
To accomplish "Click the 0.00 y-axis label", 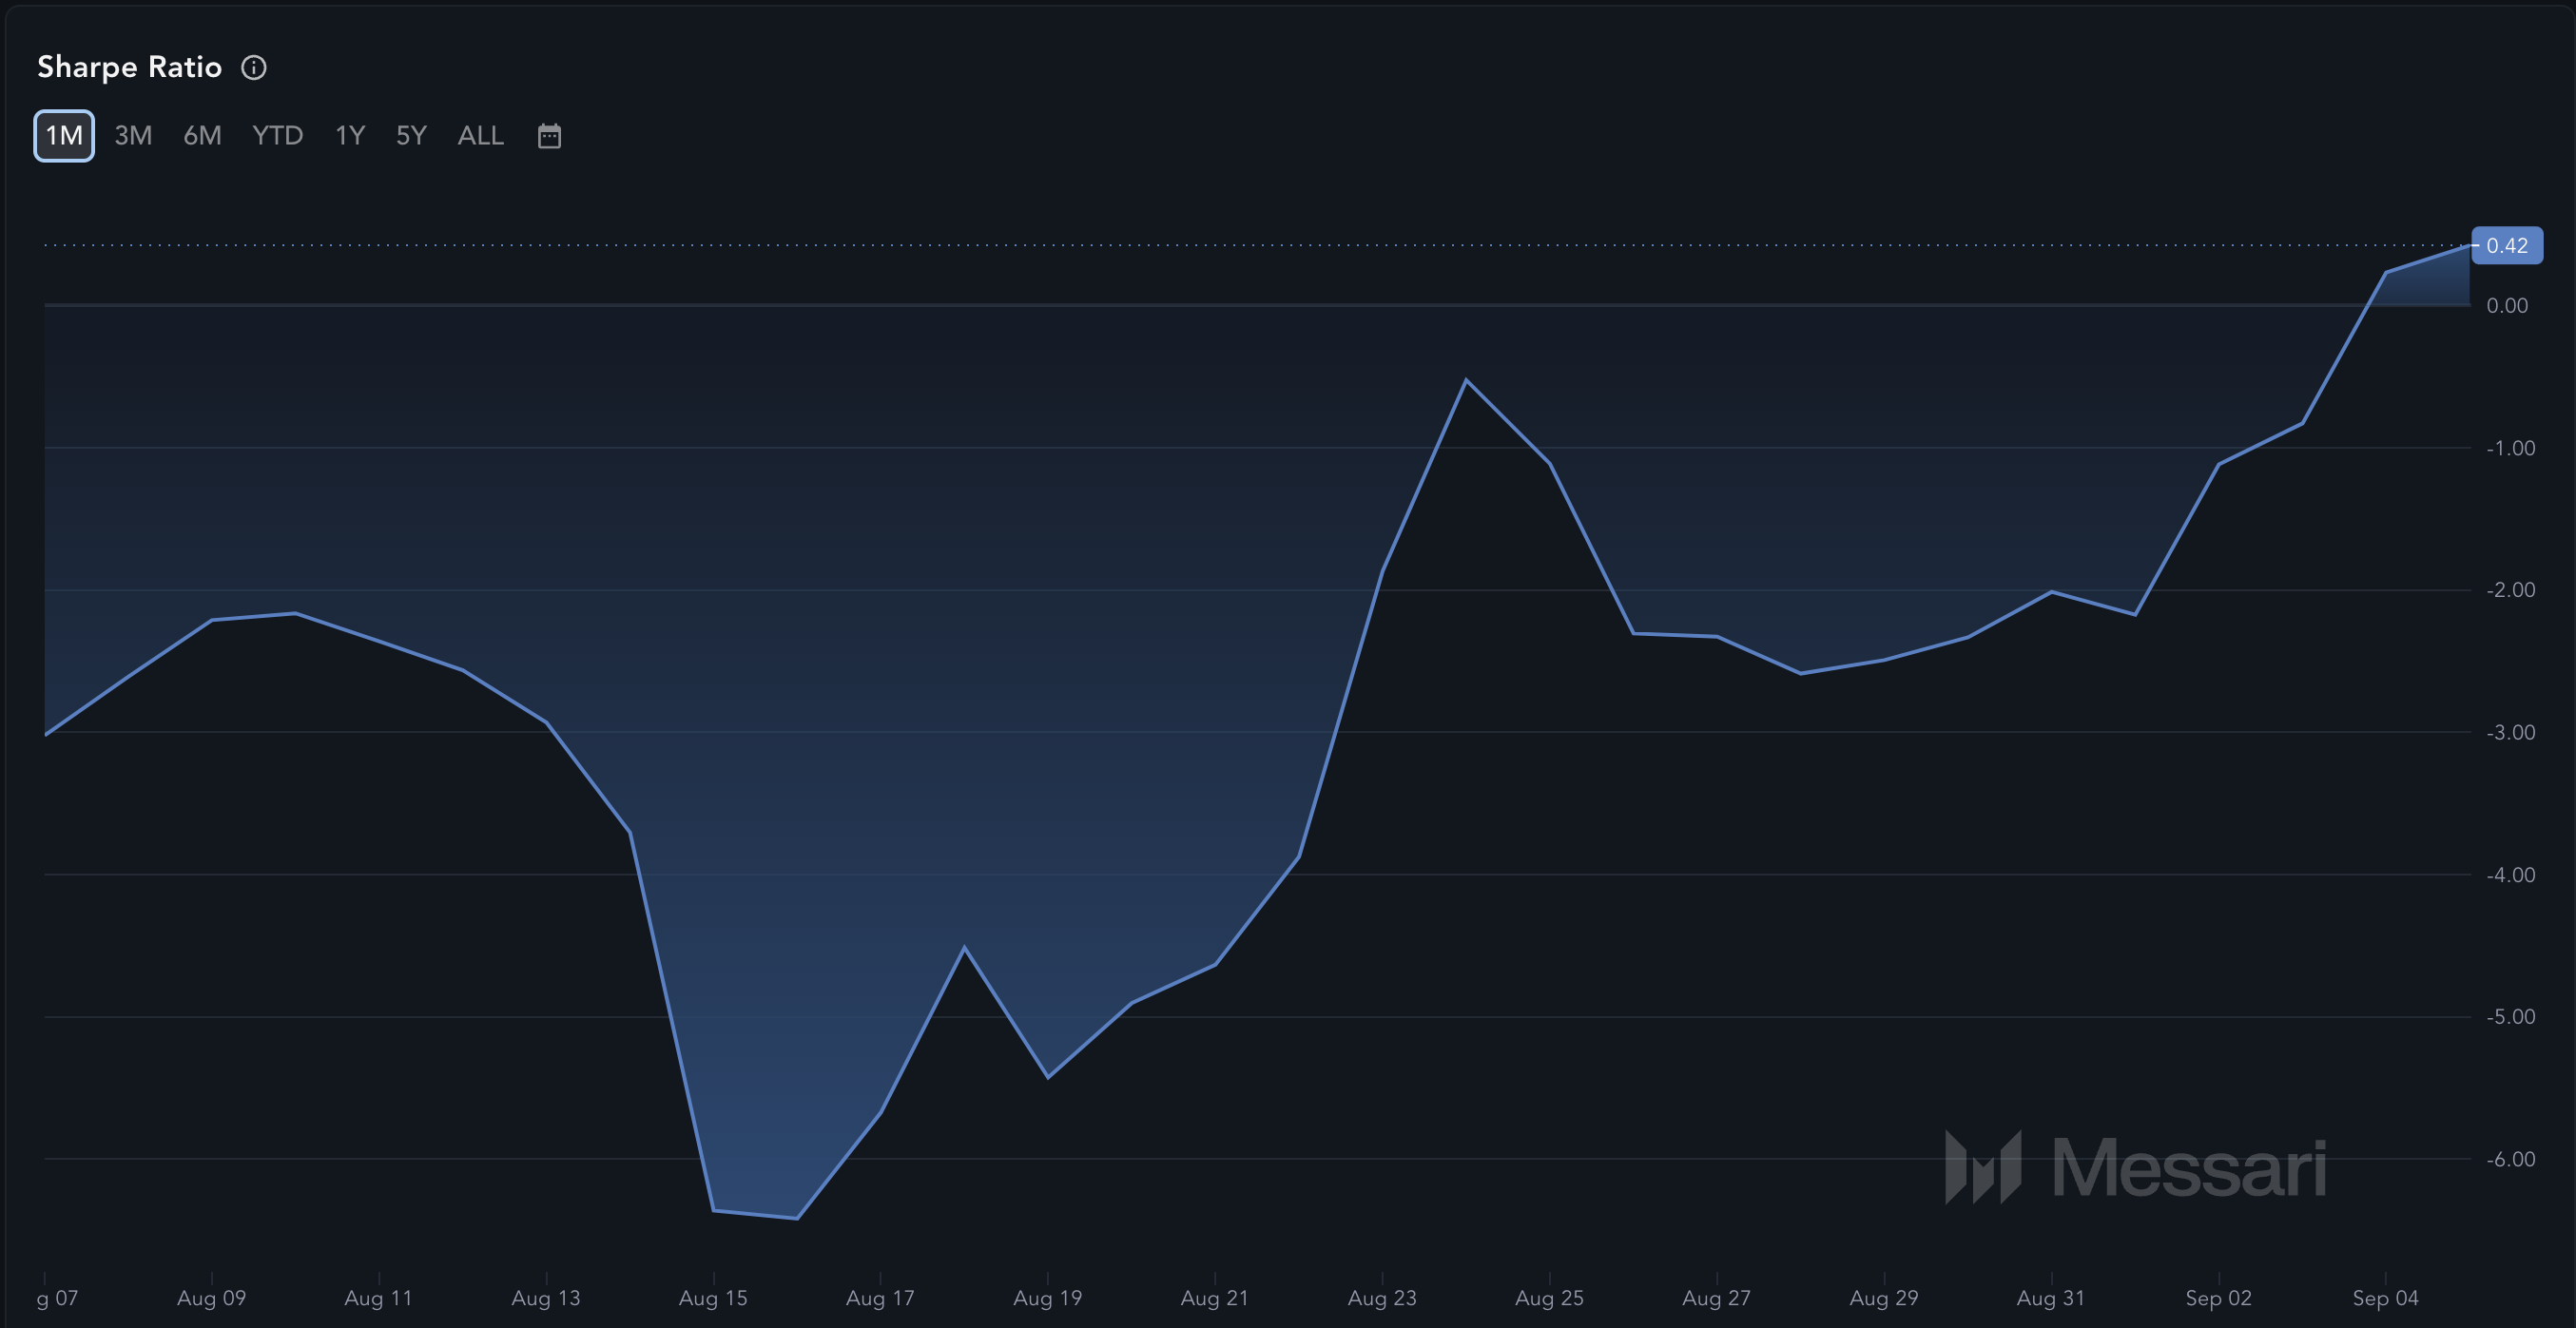I will pos(2507,306).
